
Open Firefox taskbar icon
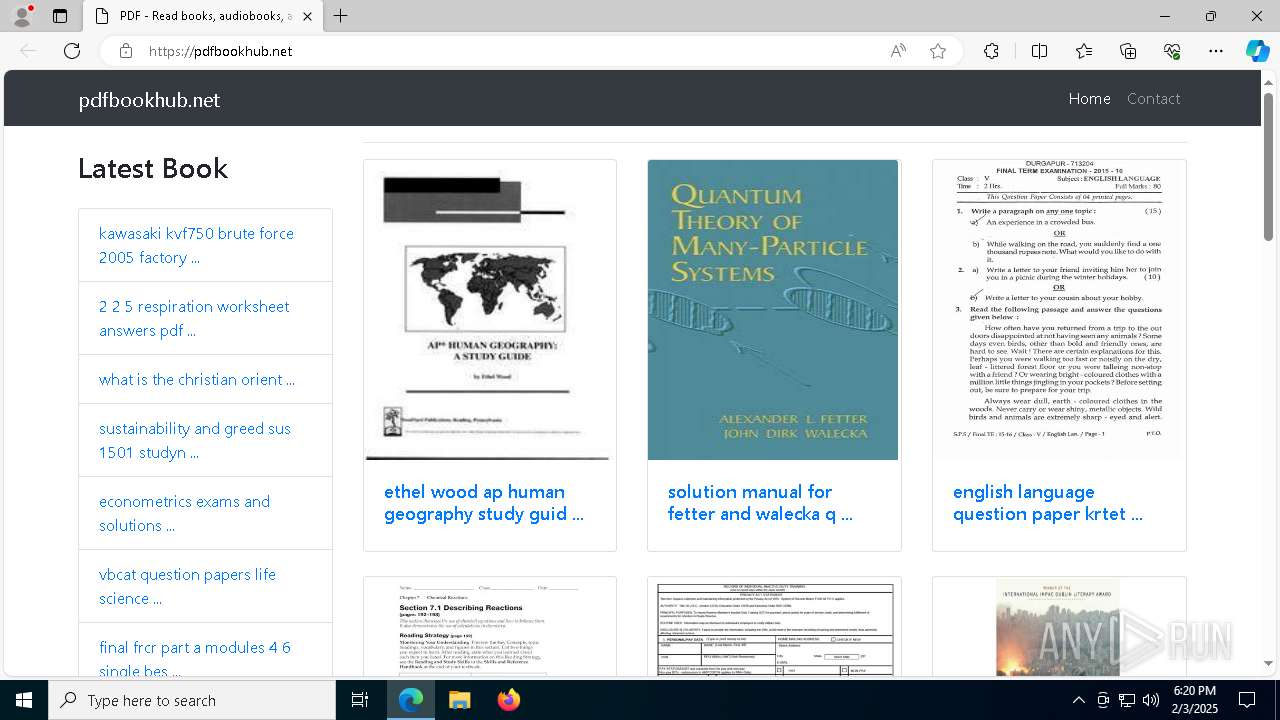[508, 700]
